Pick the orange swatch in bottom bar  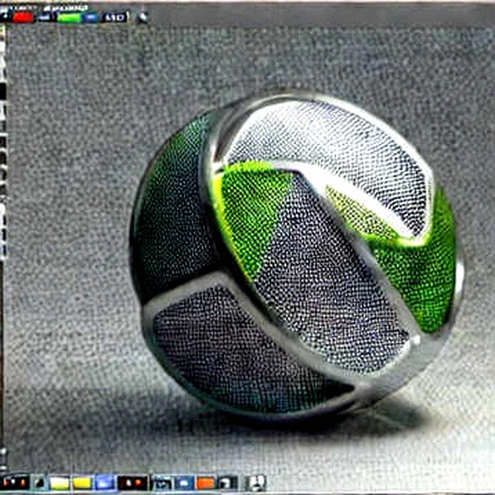pyautogui.click(x=205, y=483)
